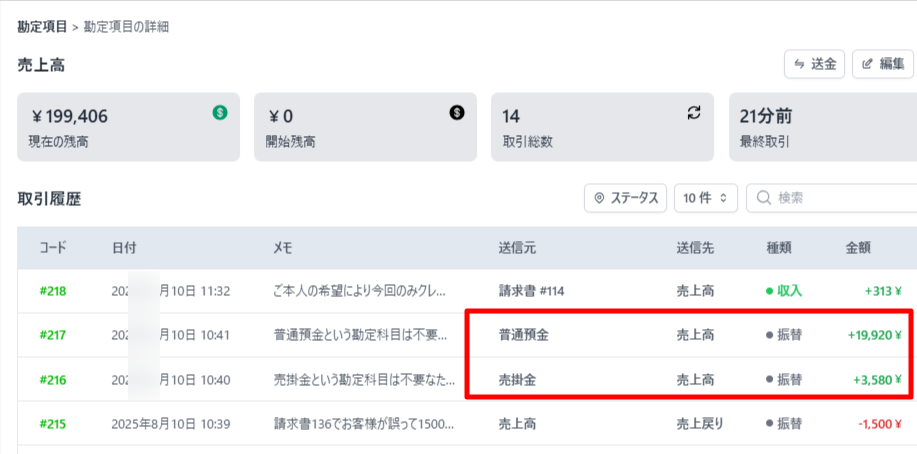Open the ステータス filter
Image resolution: width=917 pixels, height=454 pixels.
pos(626,198)
